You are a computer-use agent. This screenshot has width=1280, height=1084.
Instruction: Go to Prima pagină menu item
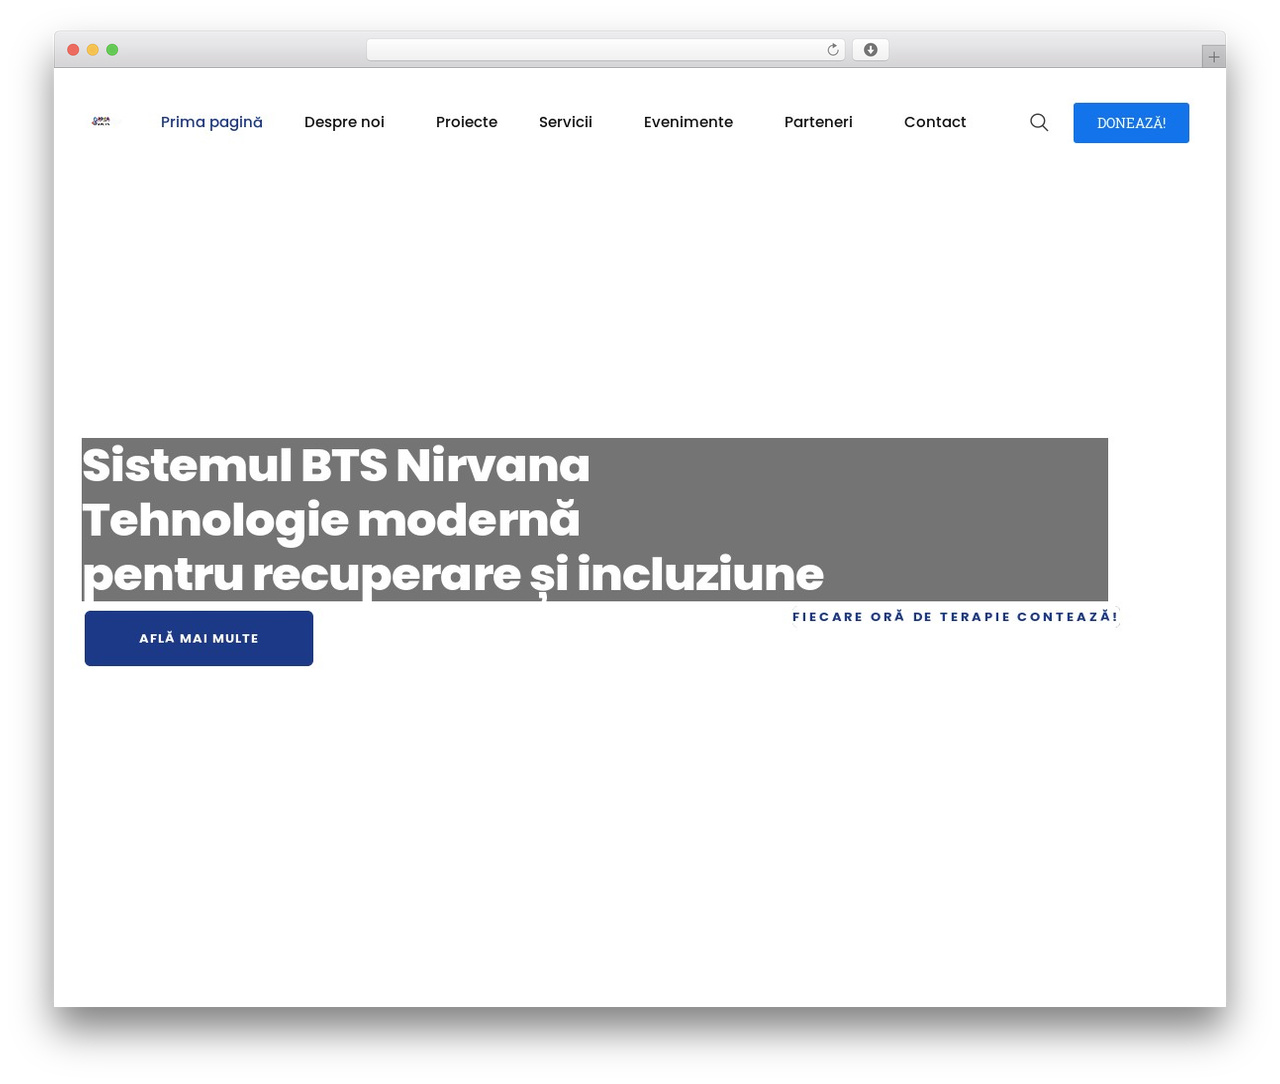[212, 122]
